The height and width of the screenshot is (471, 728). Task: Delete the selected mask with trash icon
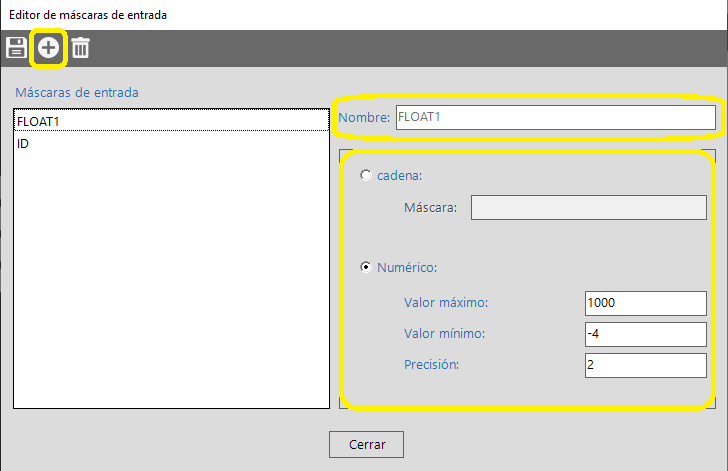80,47
